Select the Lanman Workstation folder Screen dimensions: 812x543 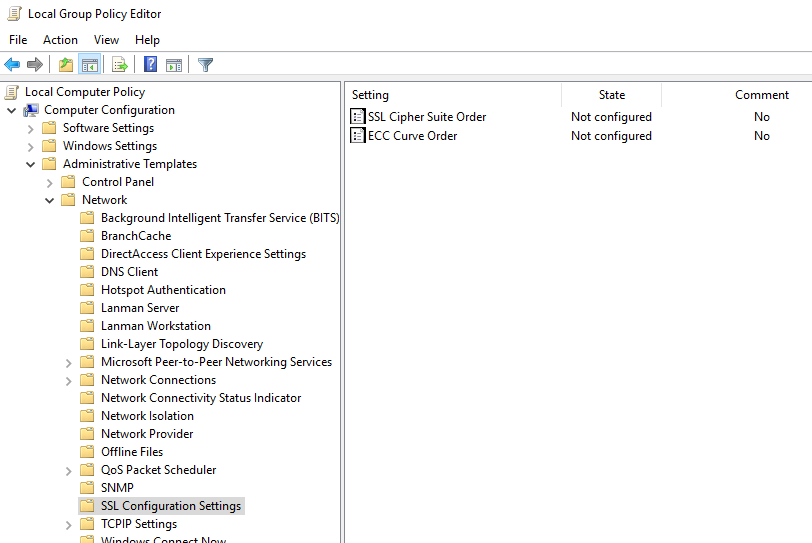point(156,326)
